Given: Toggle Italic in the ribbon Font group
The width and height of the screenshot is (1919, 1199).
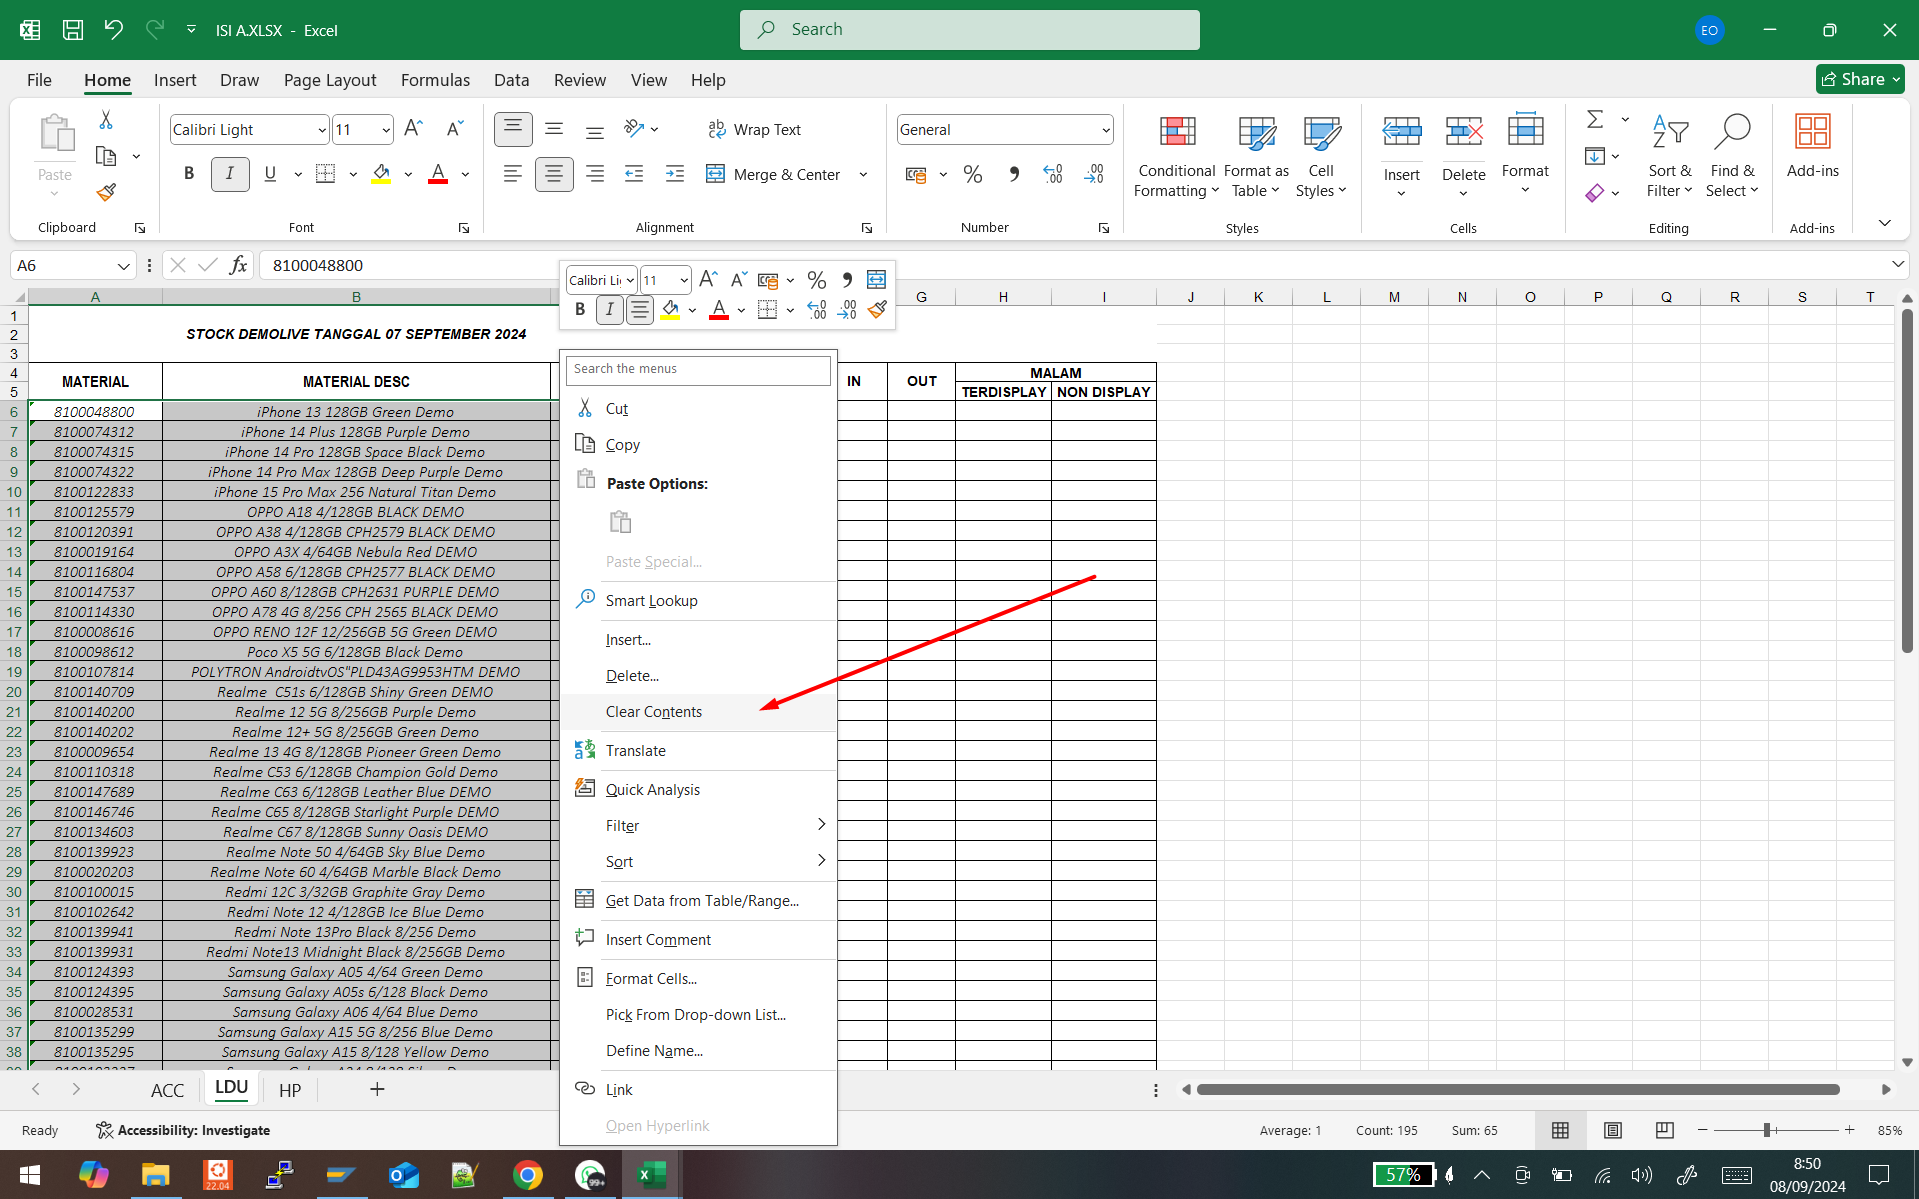Looking at the screenshot, I should (x=230, y=174).
